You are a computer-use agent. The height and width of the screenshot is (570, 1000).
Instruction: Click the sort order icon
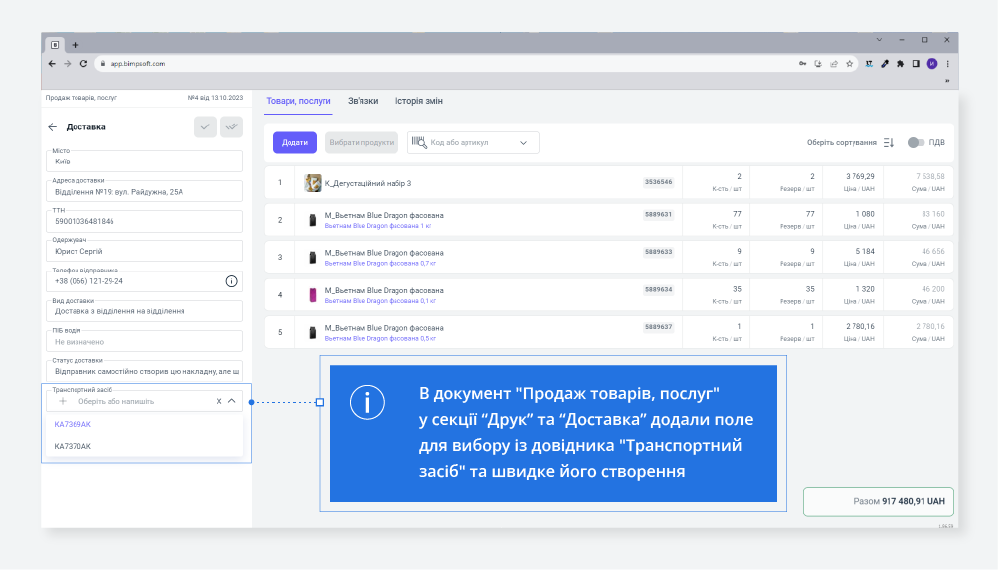click(888, 143)
